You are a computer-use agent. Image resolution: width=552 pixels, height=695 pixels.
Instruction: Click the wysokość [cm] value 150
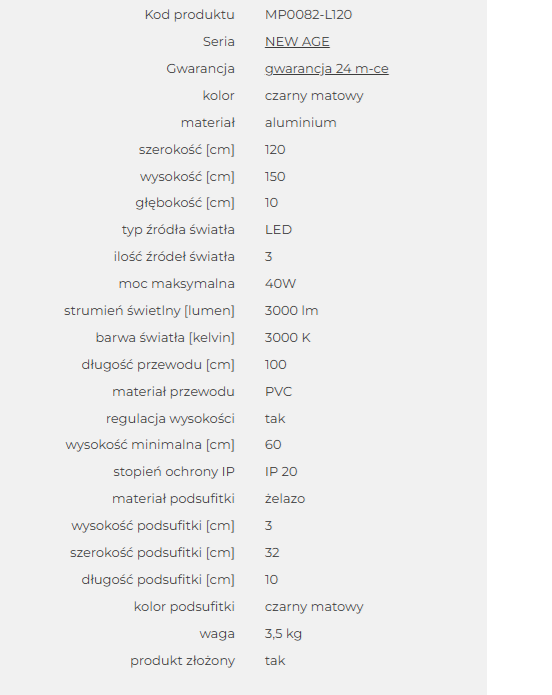coord(275,177)
